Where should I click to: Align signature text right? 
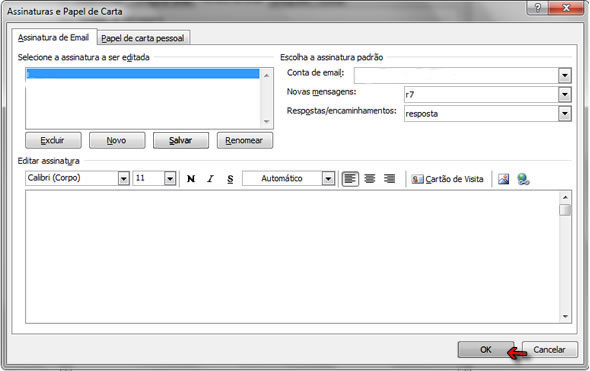[389, 179]
